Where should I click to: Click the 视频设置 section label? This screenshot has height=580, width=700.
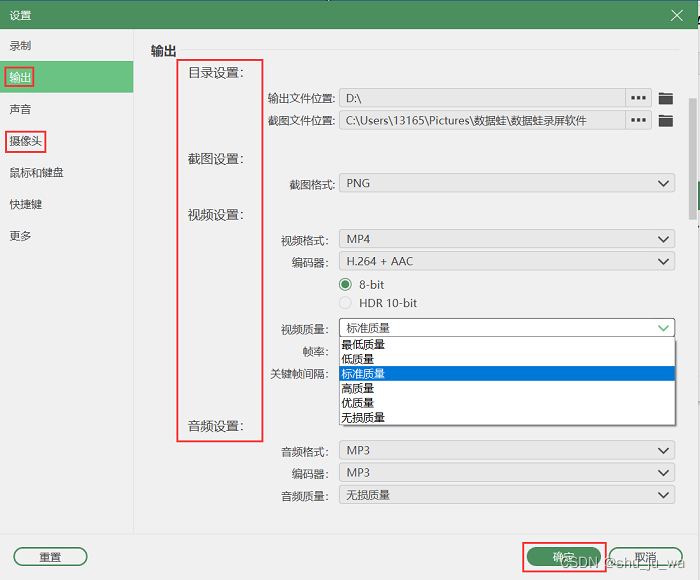(216, 215)
